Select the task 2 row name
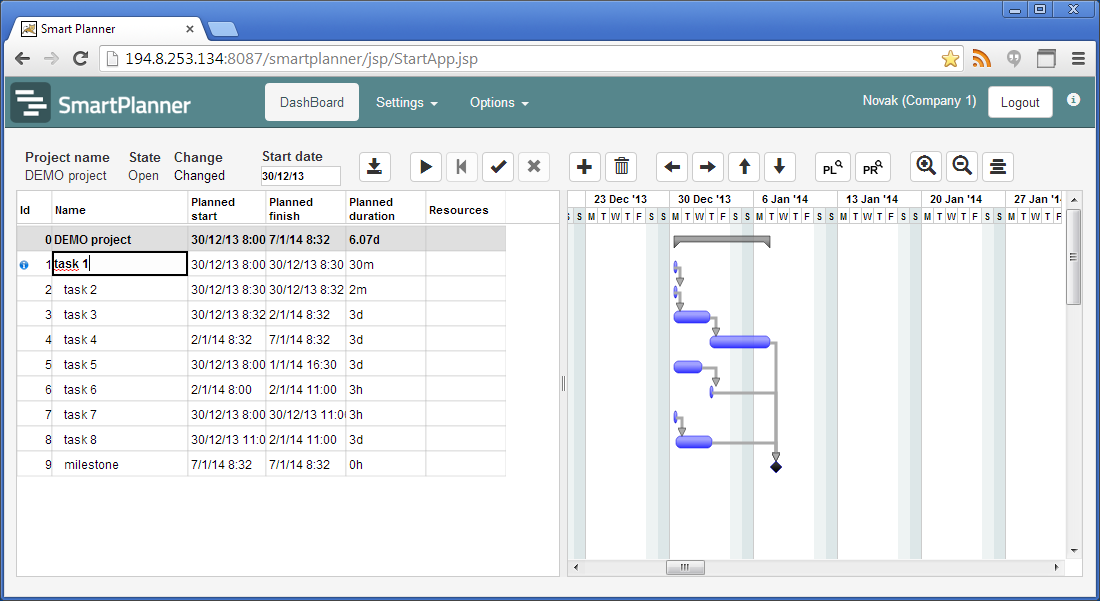 (x=80, y=290)
